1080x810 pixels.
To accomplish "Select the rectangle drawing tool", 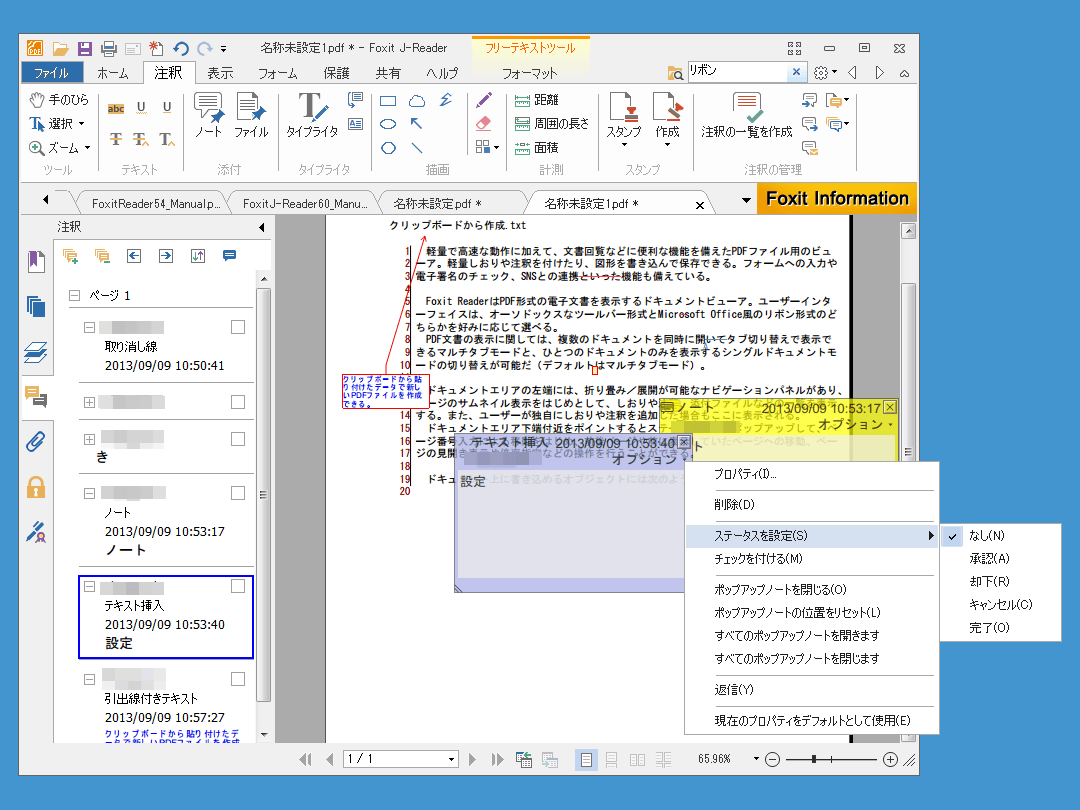I will [x=388, y=101].
